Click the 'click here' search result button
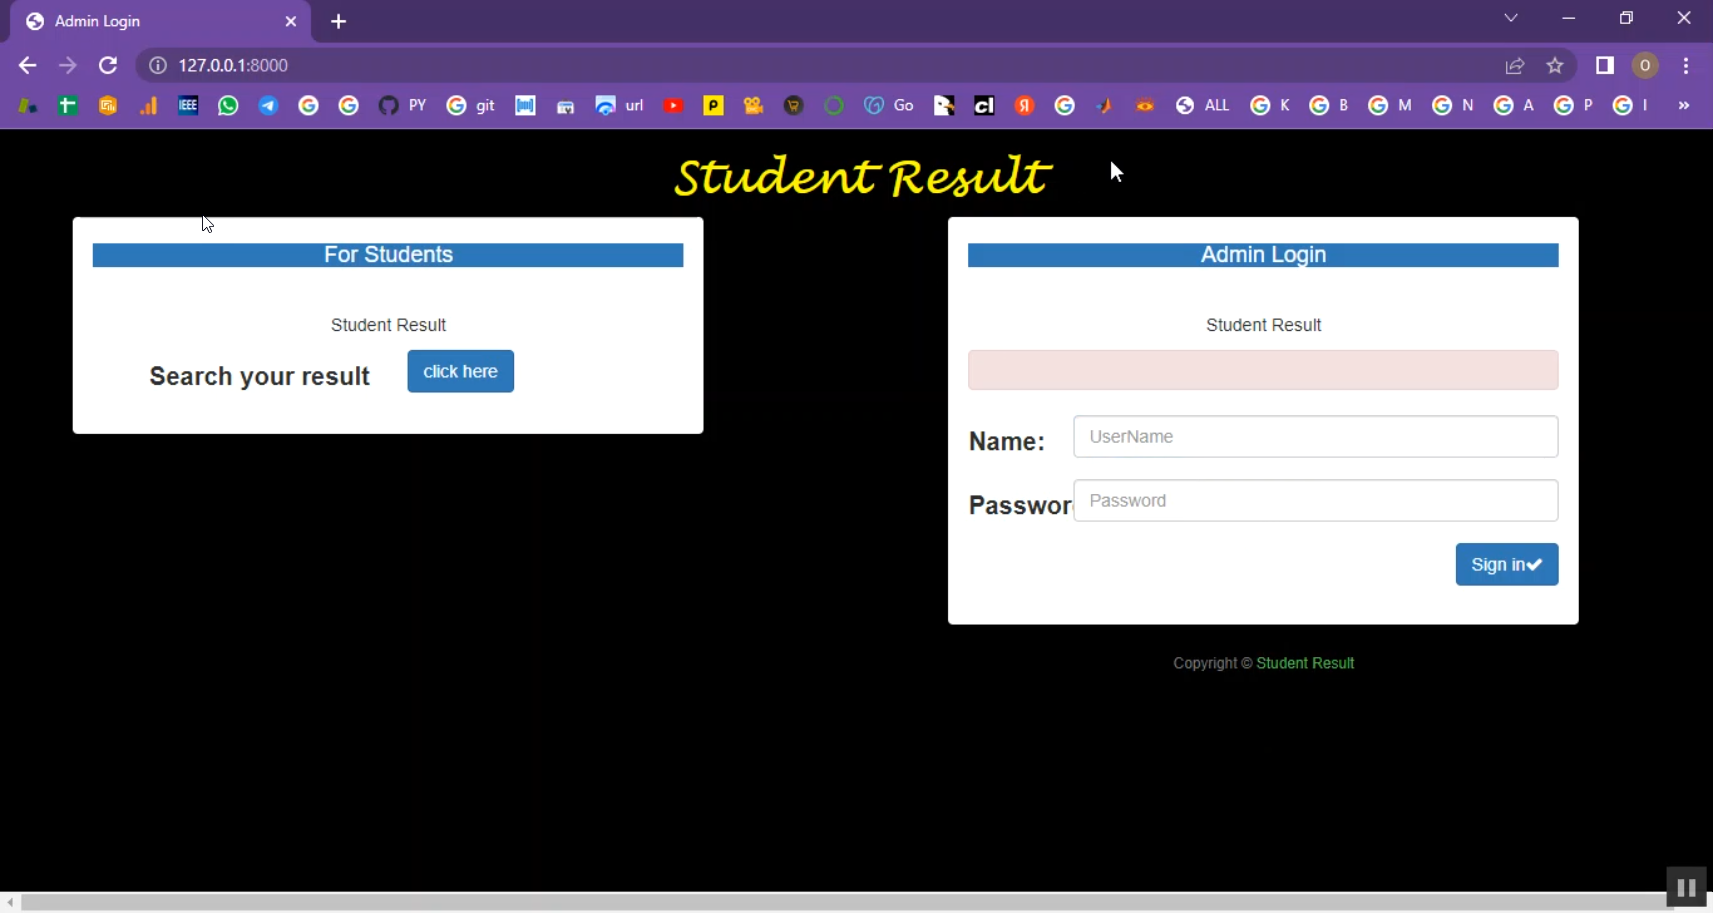This screenshot has width=1713, height=913. 460,371
